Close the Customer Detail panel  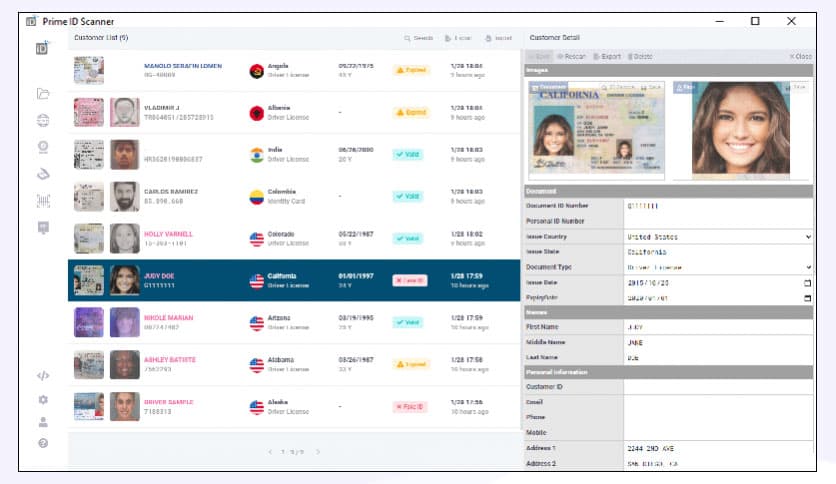point(800,57)
